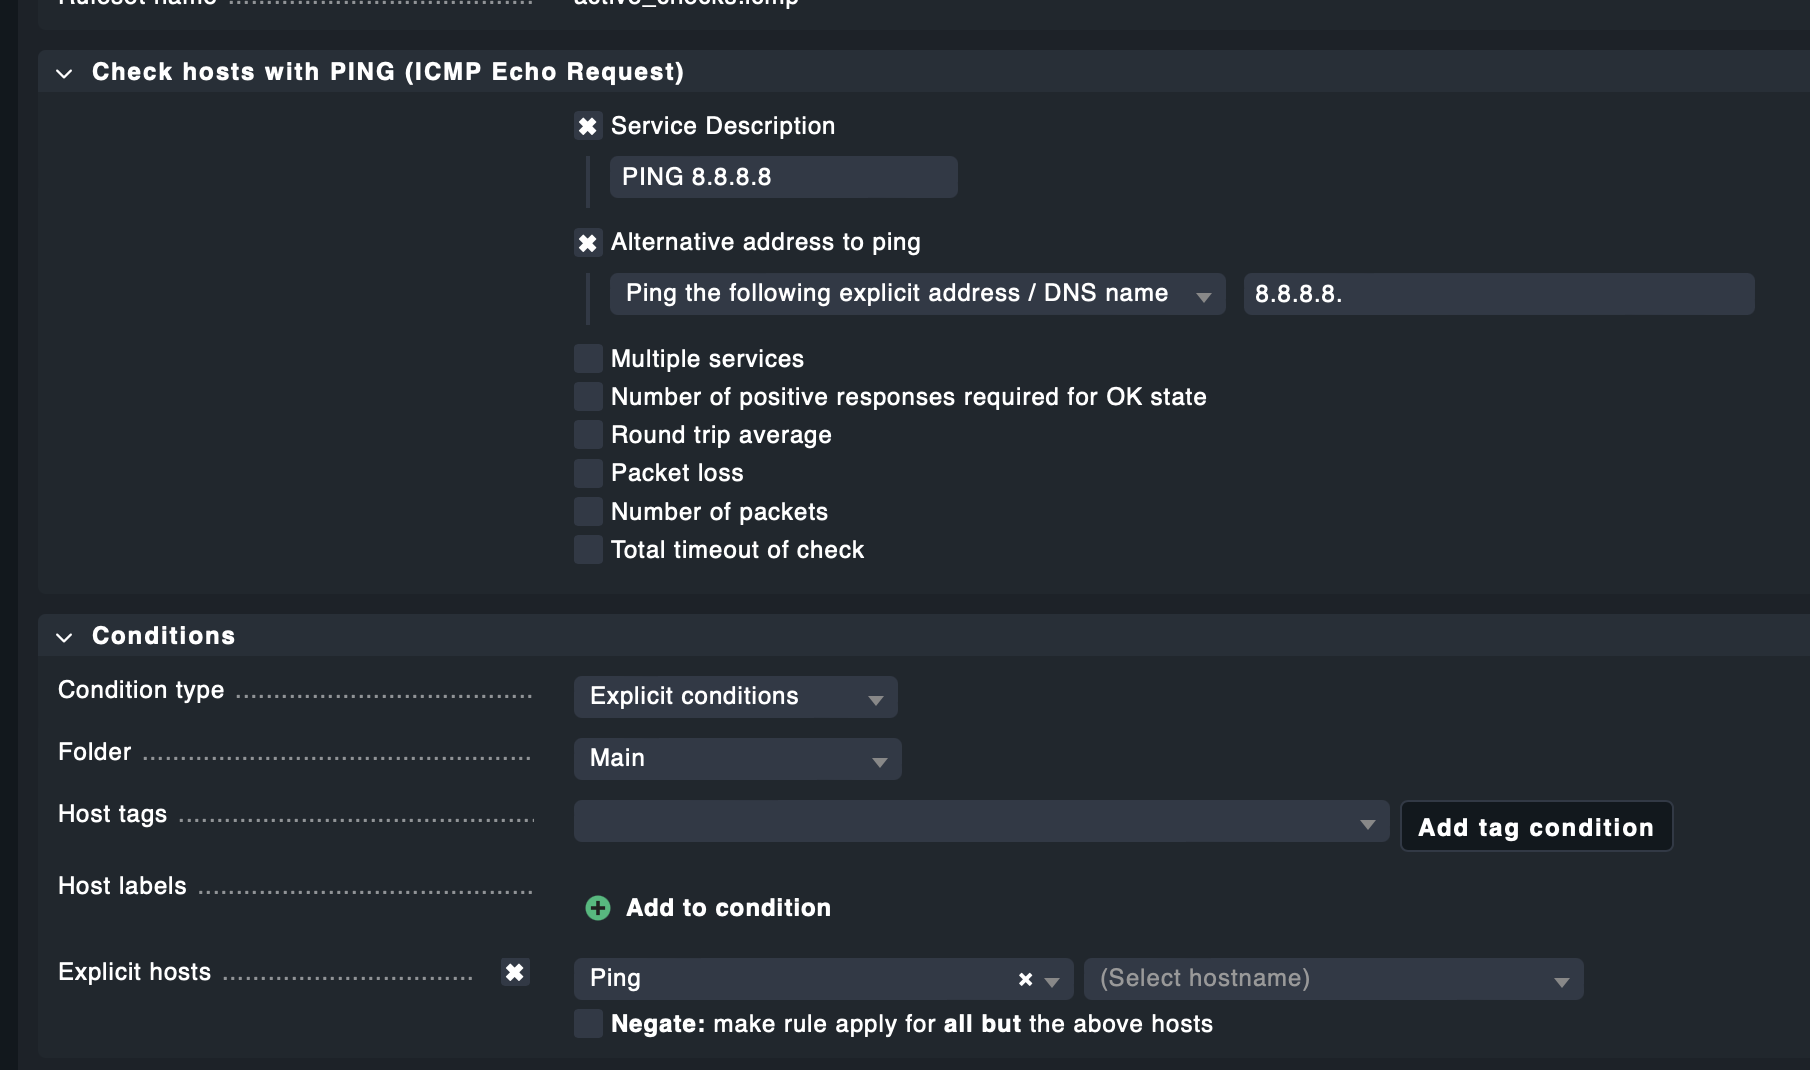Collapse the Conditions section chevron
The width and height of the screenshot is (1810, 1070).
pos(64,636)
